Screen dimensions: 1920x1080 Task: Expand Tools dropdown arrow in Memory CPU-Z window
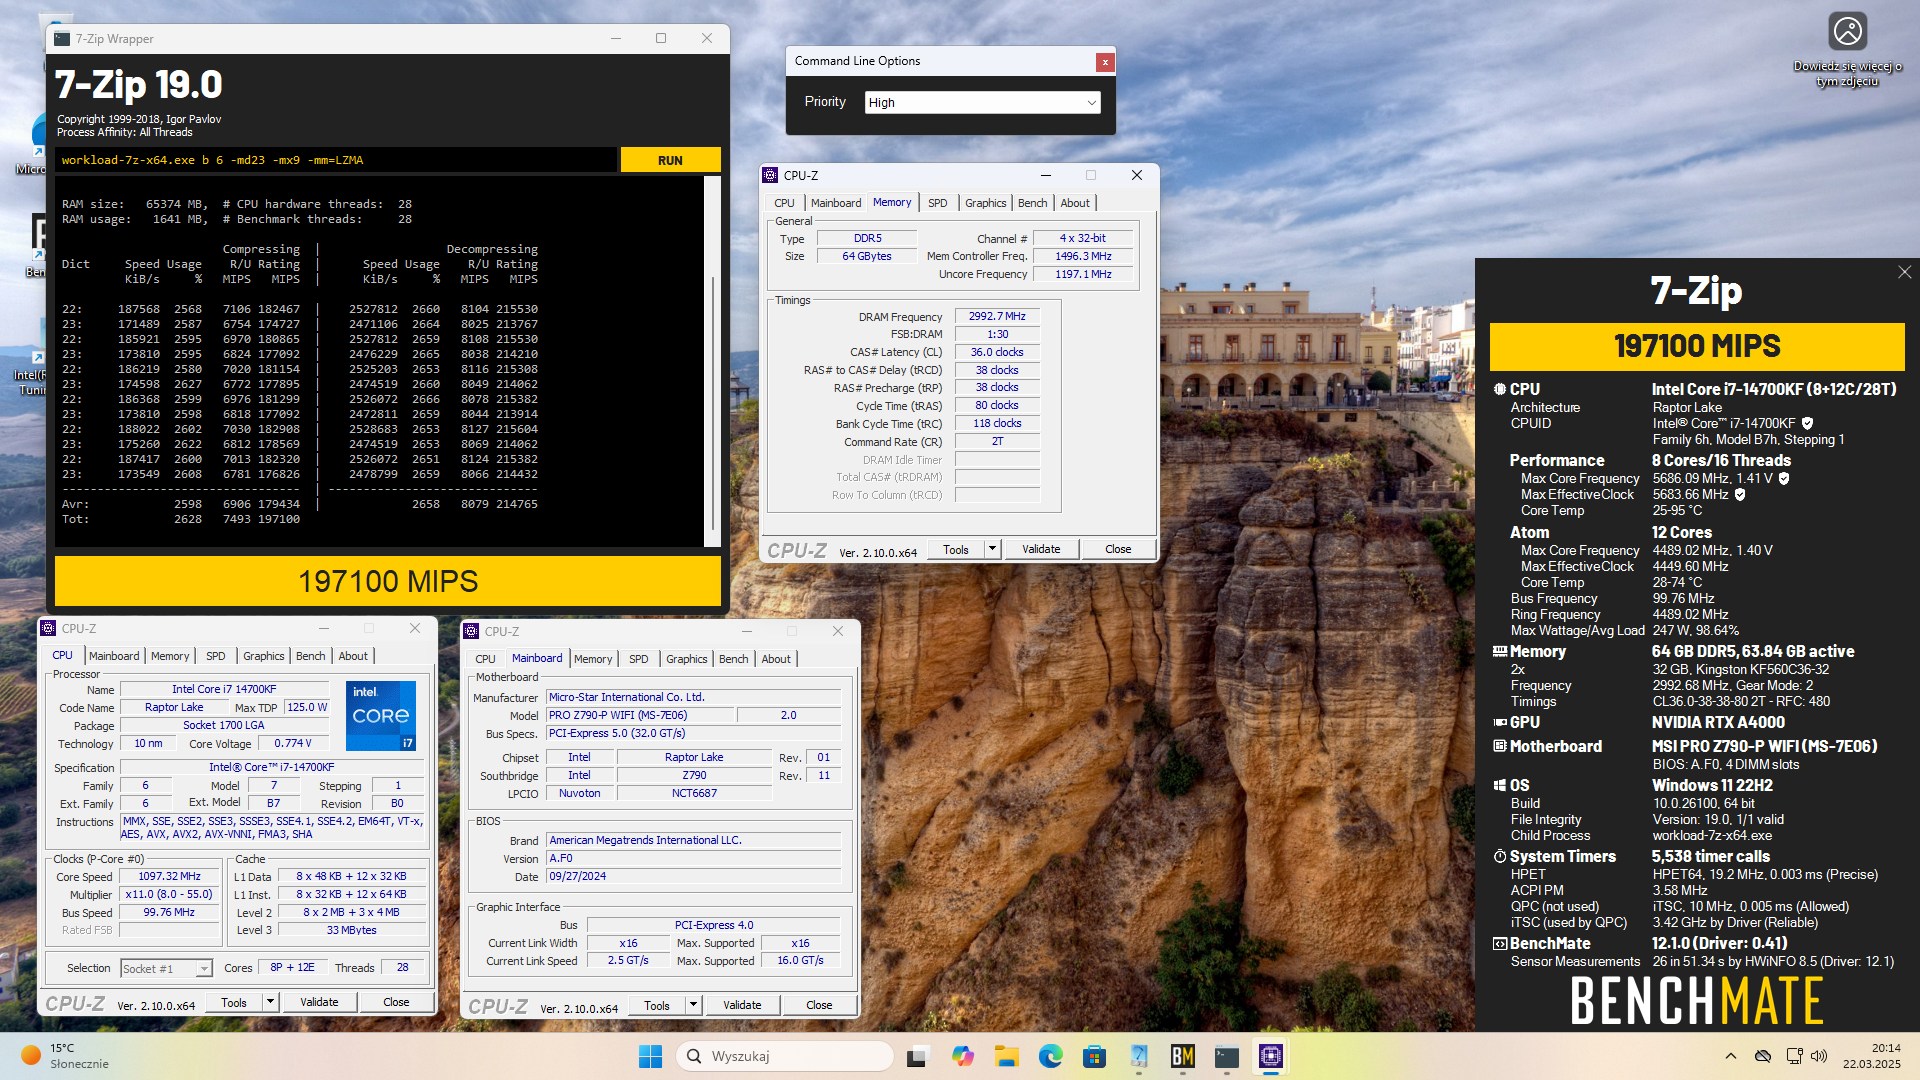(x=992, y=549)
